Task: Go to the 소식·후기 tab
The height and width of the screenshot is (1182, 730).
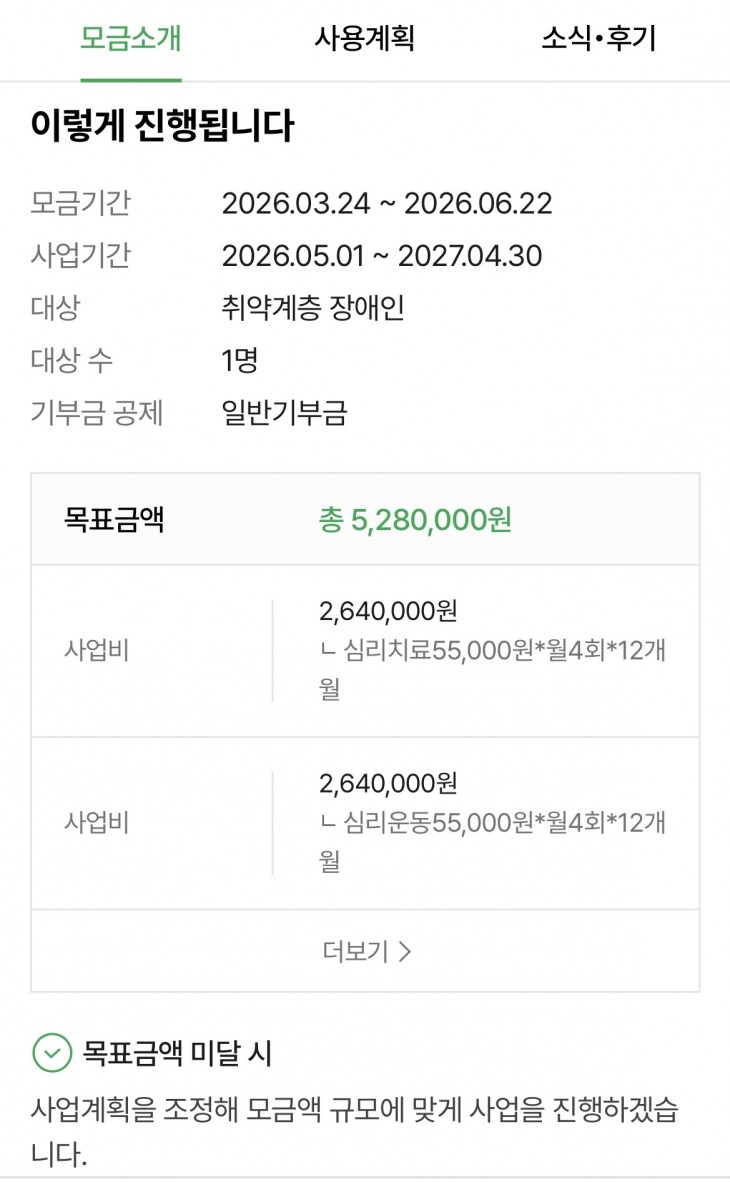Action: click(598, 39)
